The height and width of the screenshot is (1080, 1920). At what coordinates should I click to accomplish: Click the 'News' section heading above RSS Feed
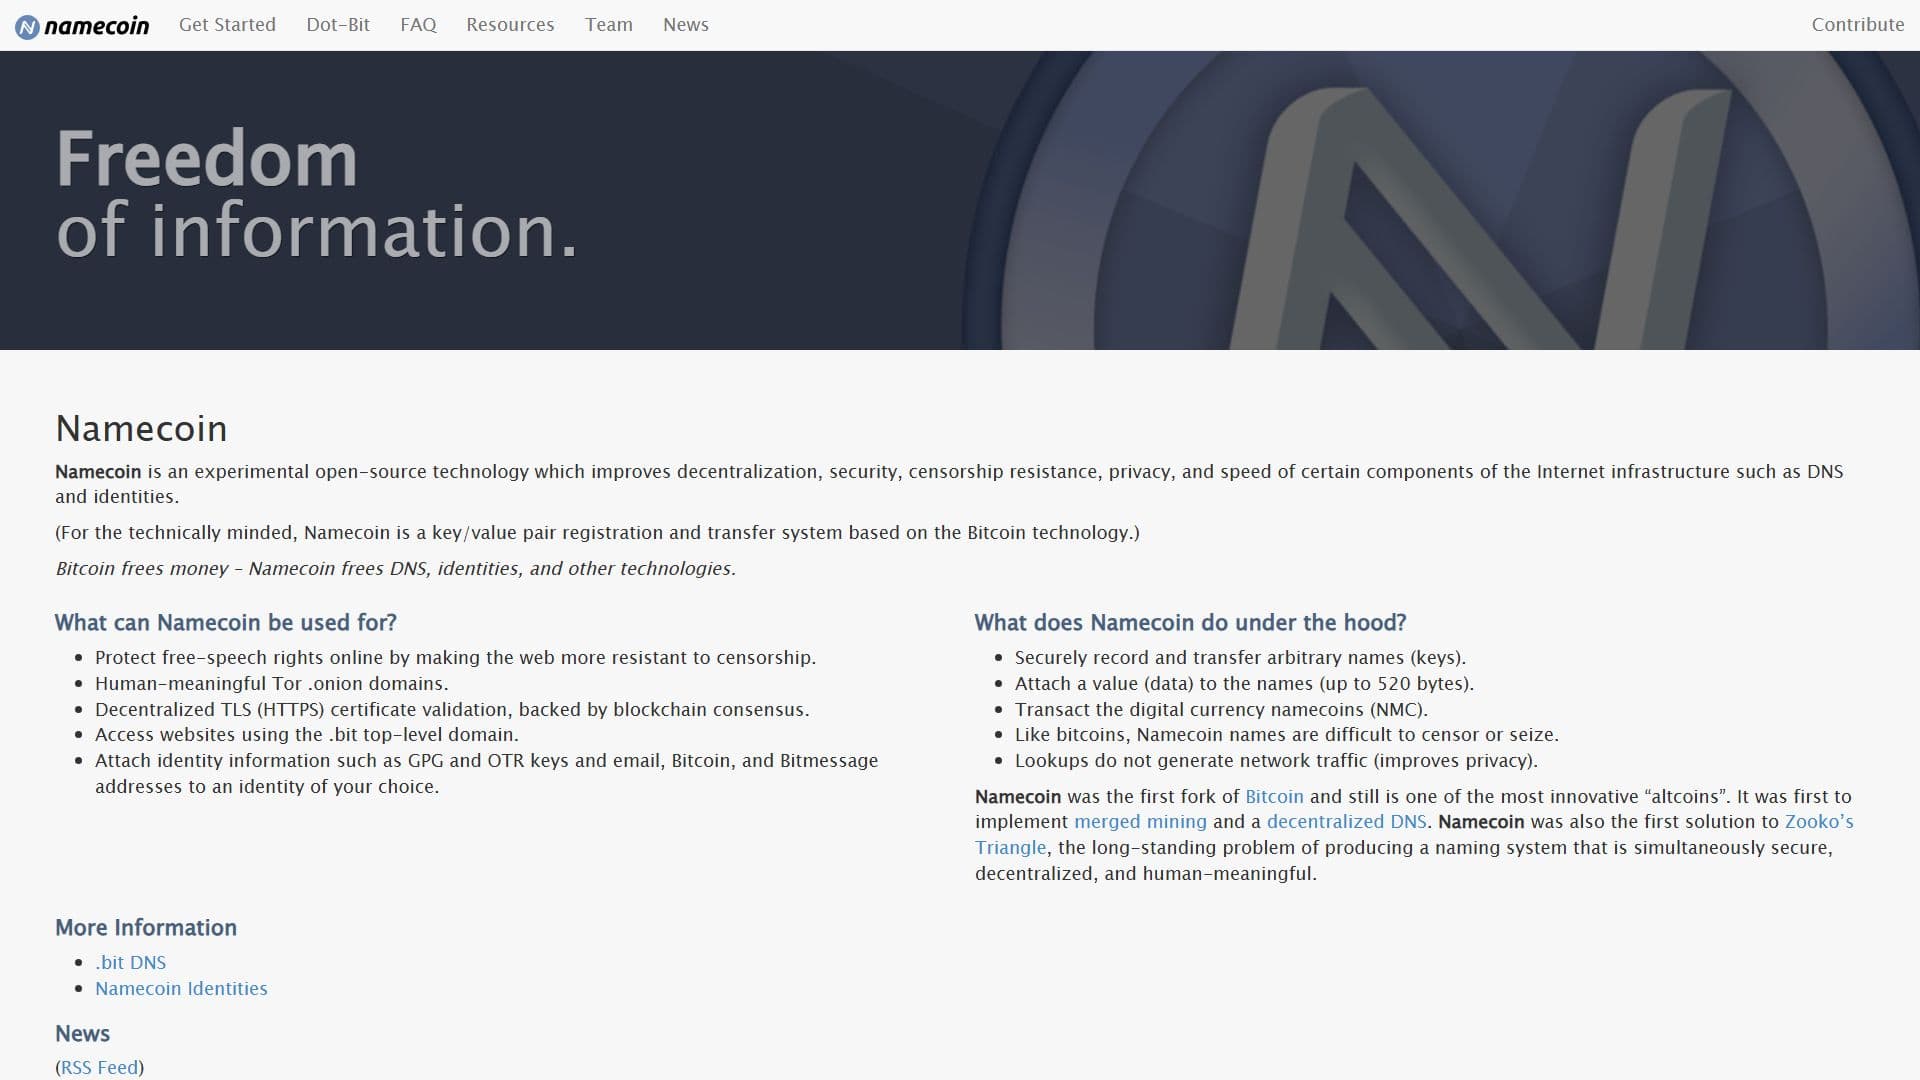[82, 1034]
